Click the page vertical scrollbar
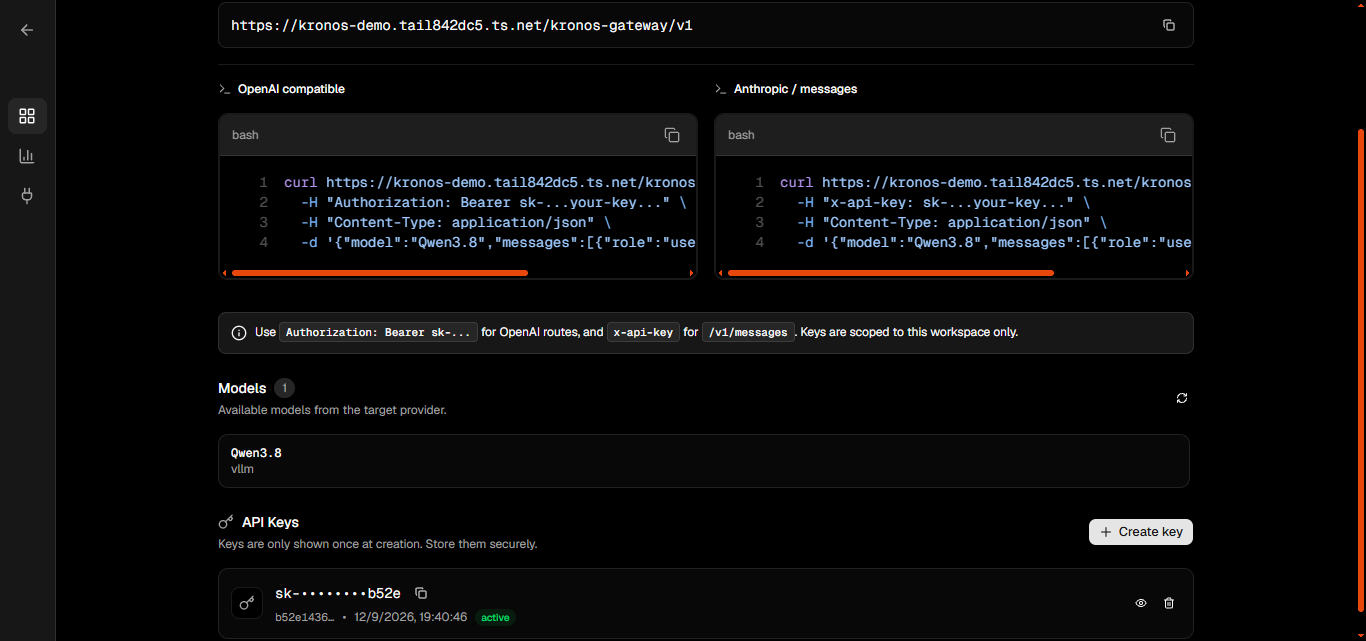1366x641 pixels. [x=1360, y=380]
